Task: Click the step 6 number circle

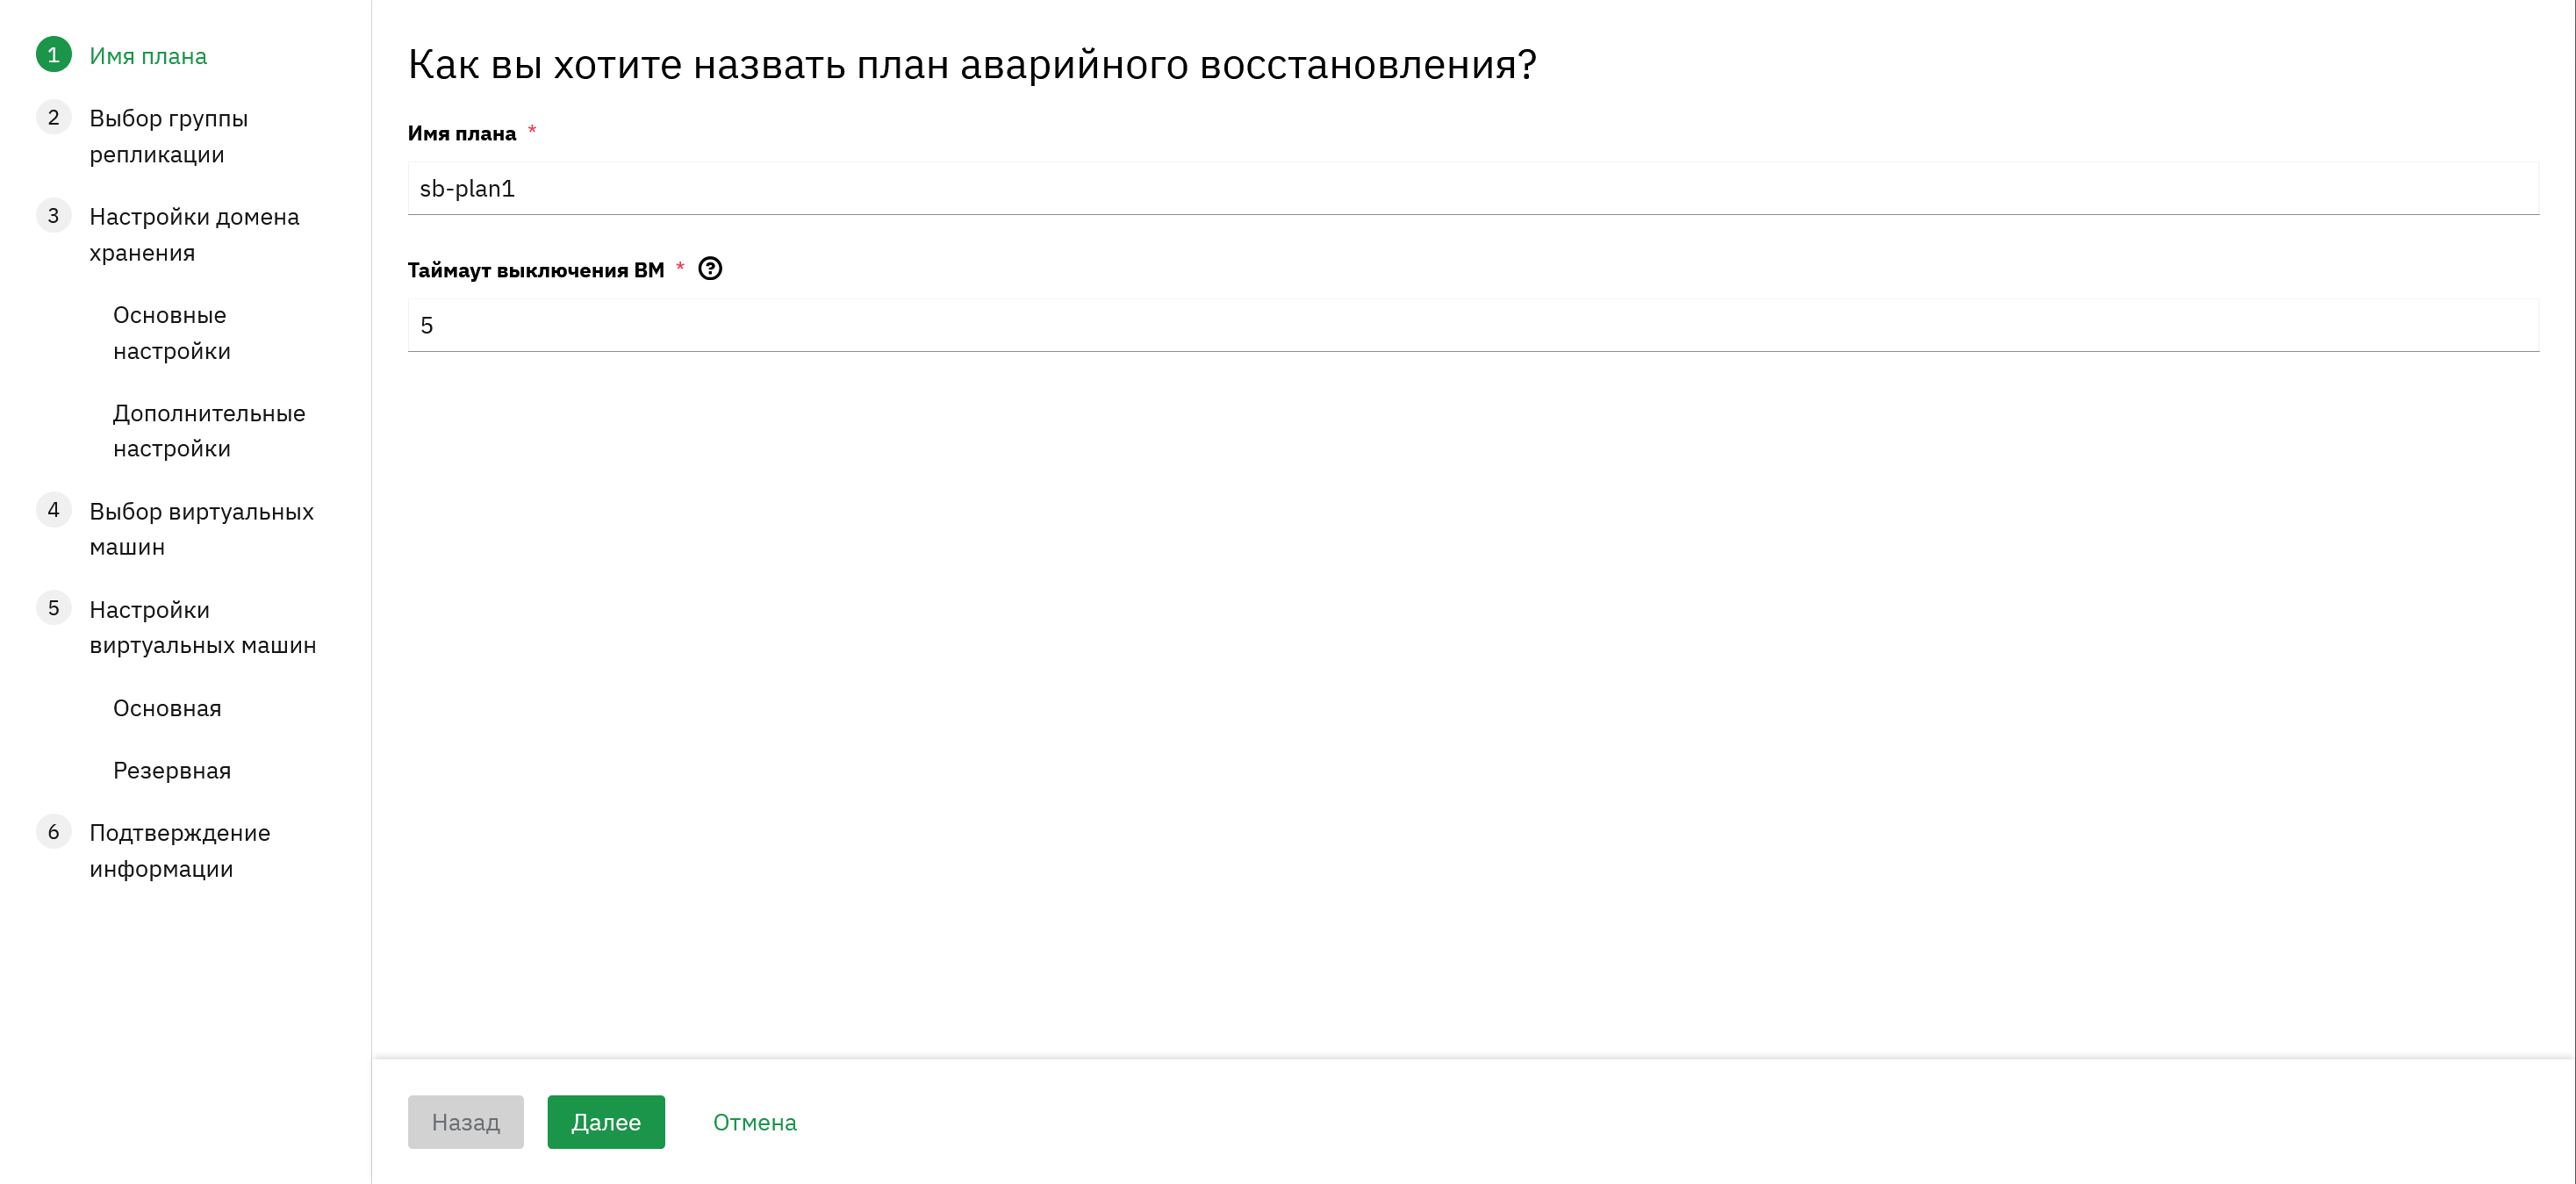Action: click(54, 832)
